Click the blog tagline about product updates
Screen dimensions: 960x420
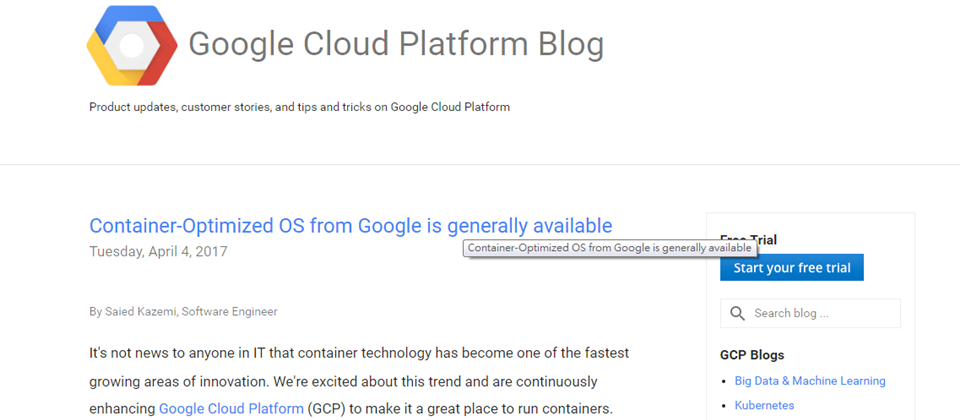pos(299,107)
